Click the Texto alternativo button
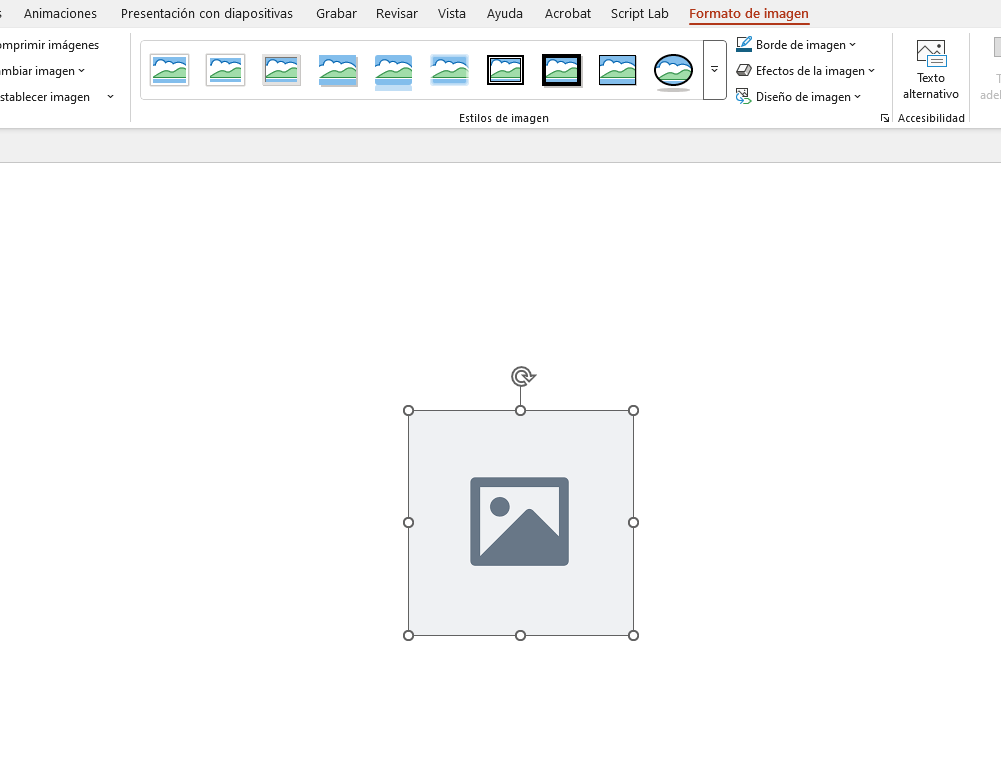 click(930, 70)
